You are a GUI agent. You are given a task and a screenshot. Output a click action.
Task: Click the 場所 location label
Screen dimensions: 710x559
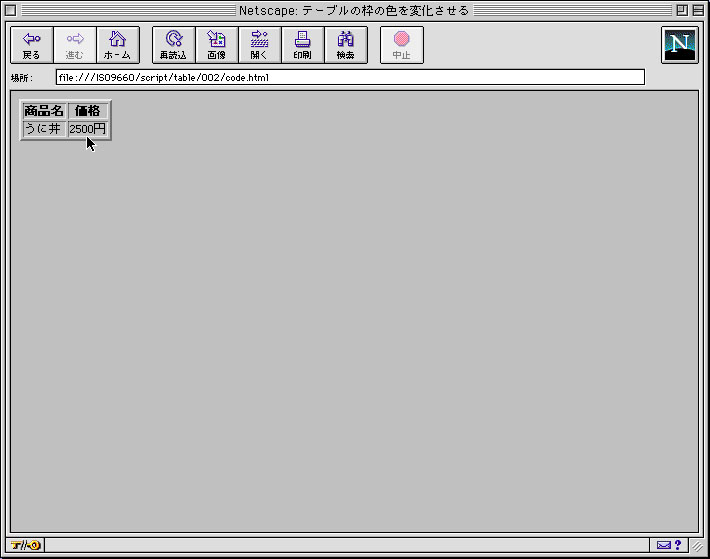pyautogui.click(x=22, y=78)
